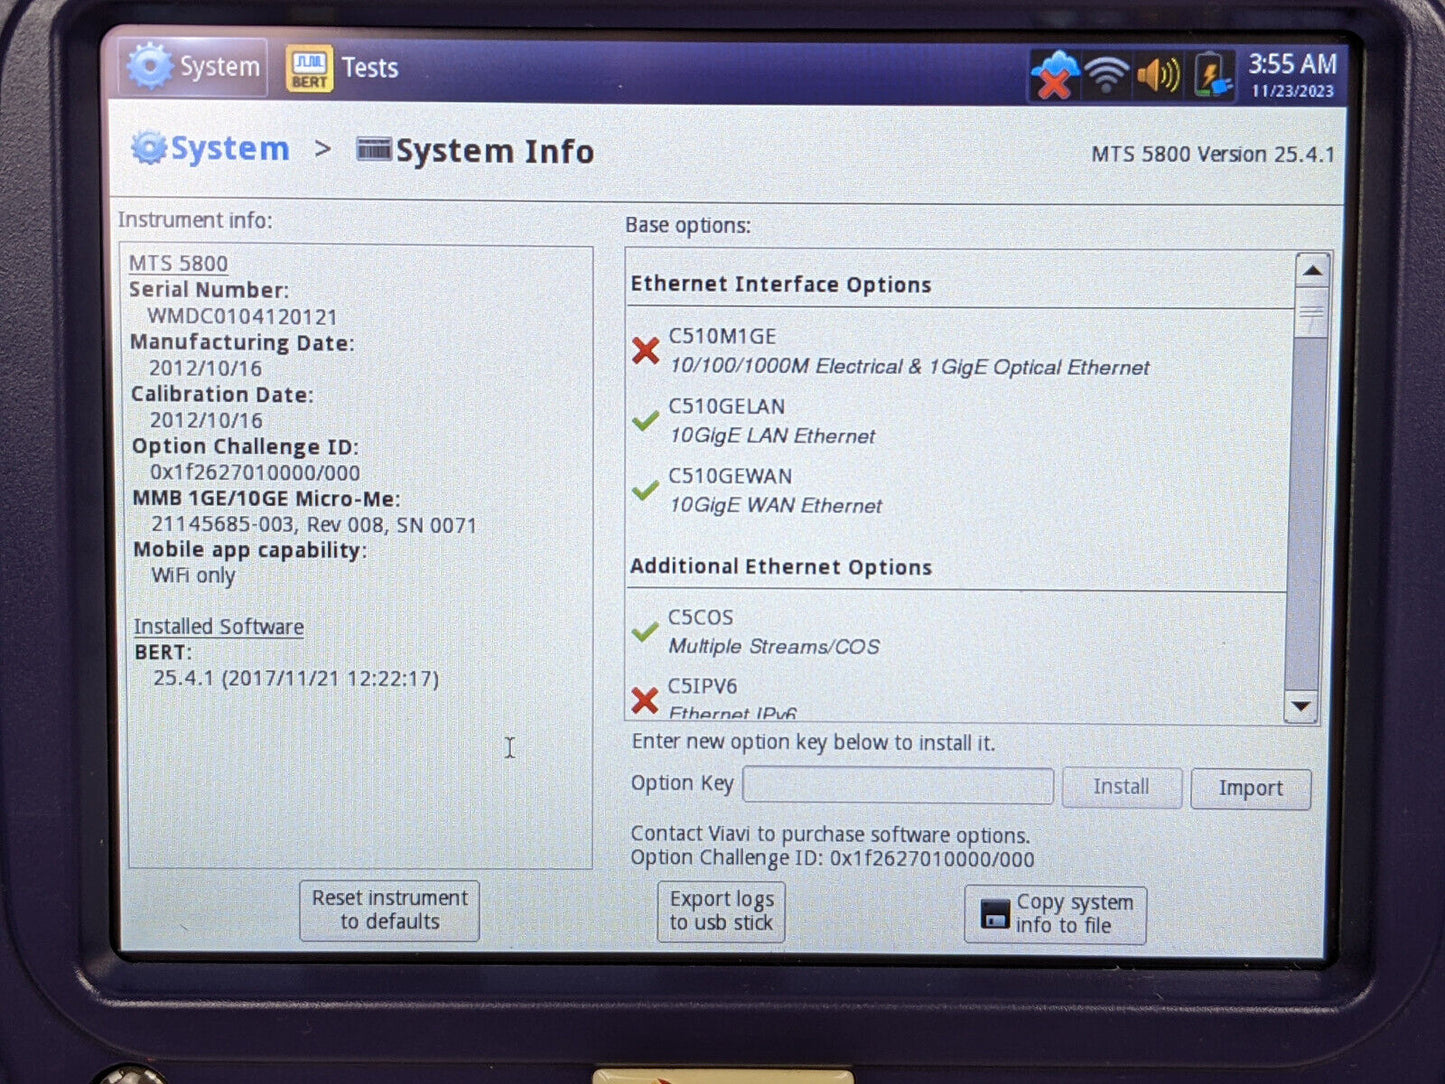Click the BERT version 25.4.1 entry
Screen dimensions: 1445x1084
click(x=296, y=679)
